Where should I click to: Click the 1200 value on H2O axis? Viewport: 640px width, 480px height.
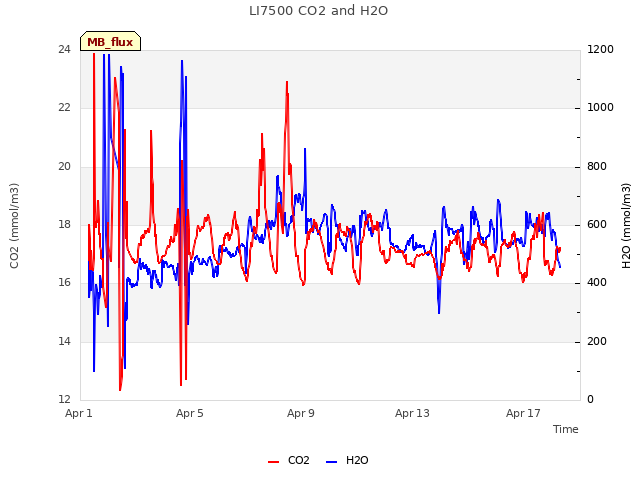(x=600, y=49)
